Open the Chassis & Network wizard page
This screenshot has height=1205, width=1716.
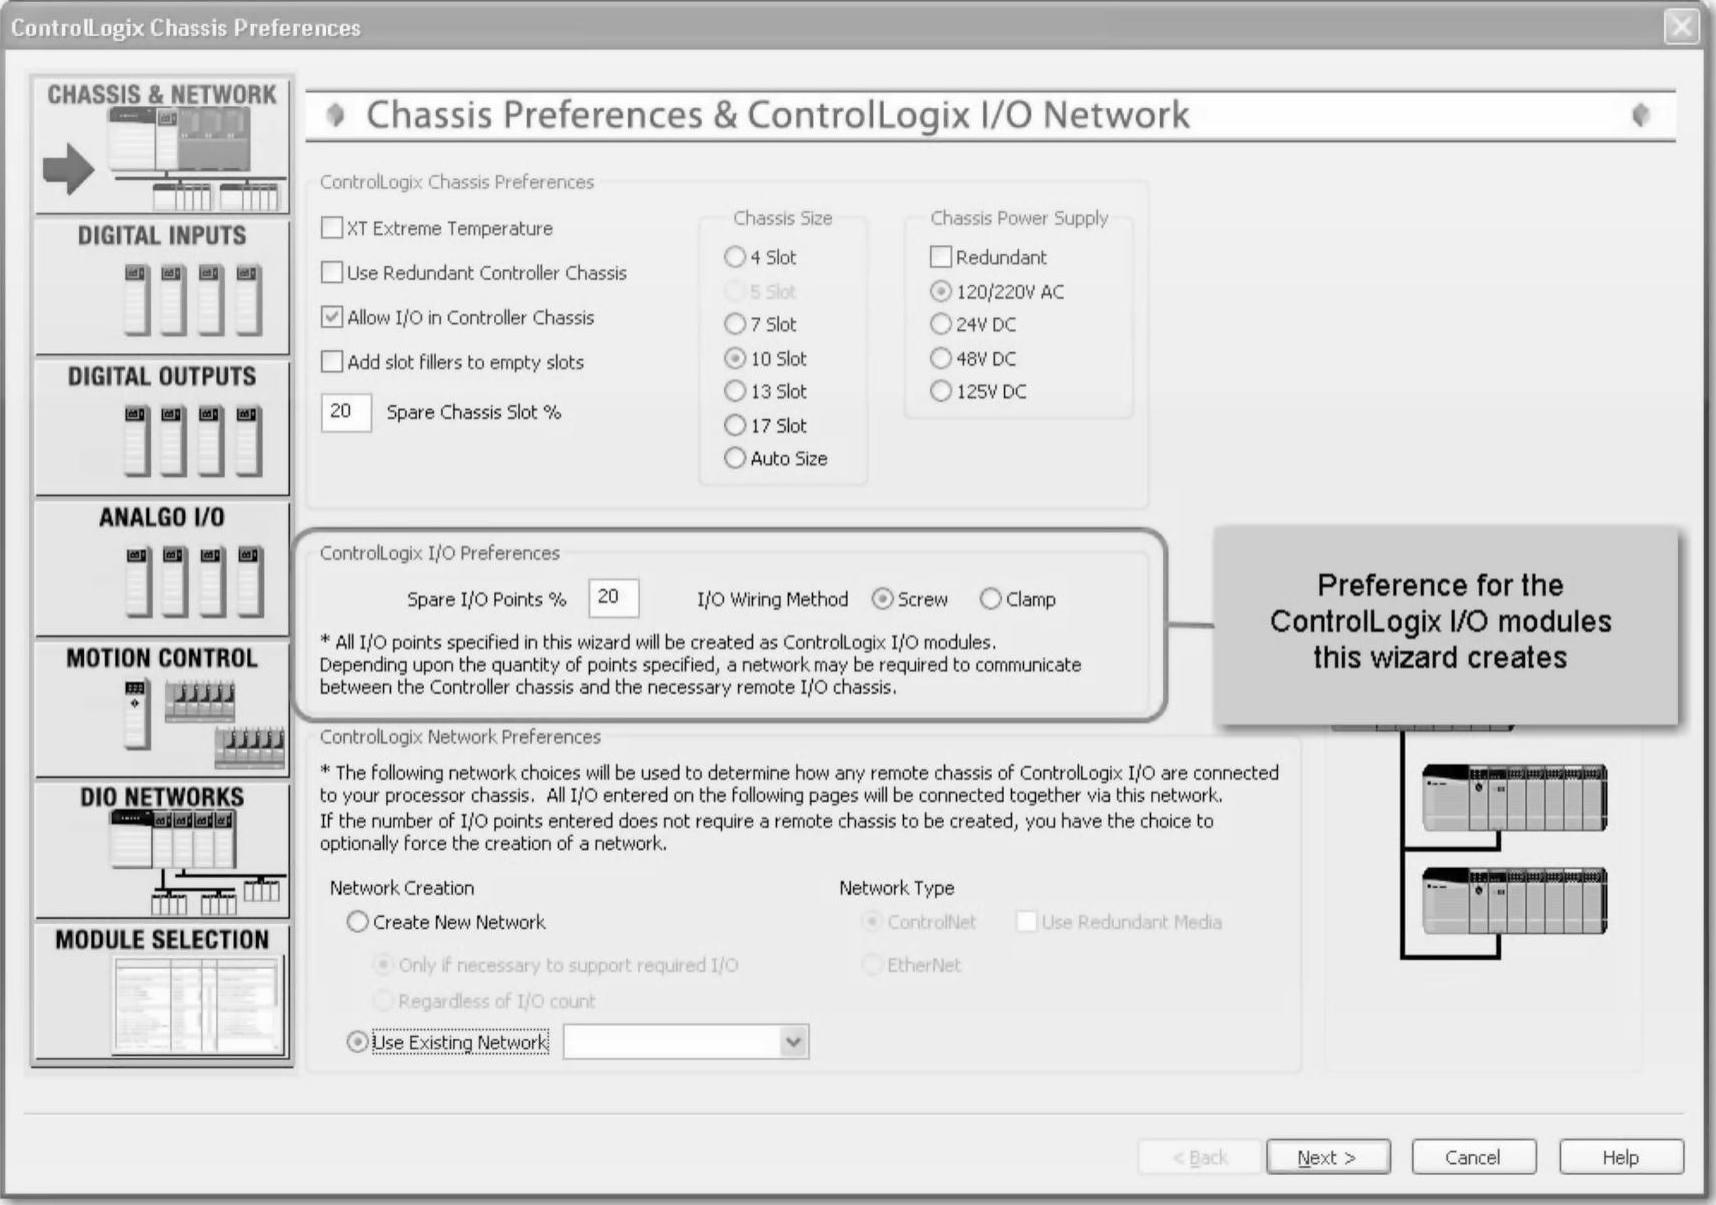click(x=162, y=145)
